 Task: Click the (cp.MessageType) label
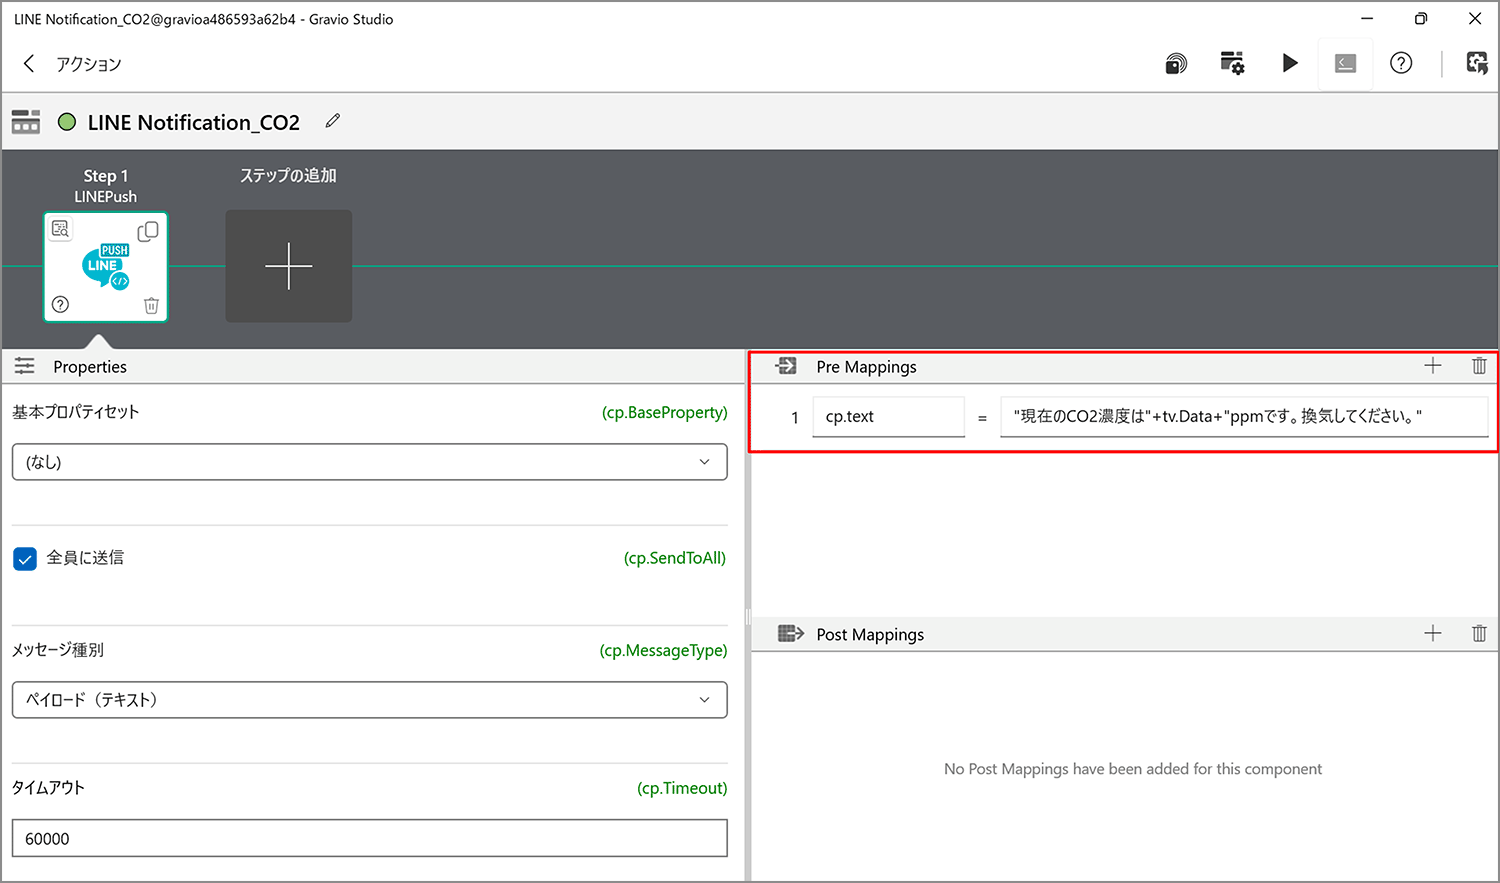(663, 650)
